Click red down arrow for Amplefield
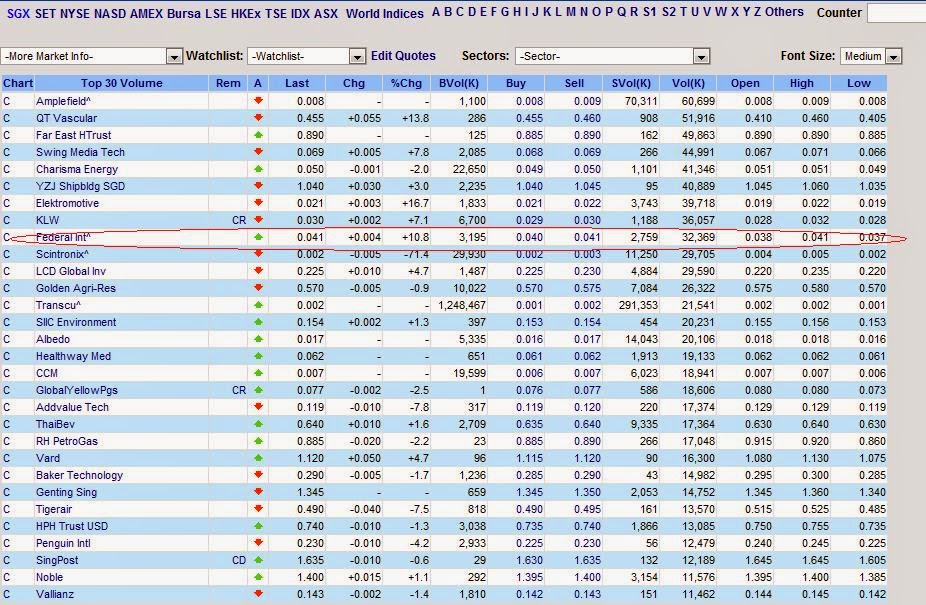Image resolution: width=926 pixels, height=605 pixels. (258, 101)
